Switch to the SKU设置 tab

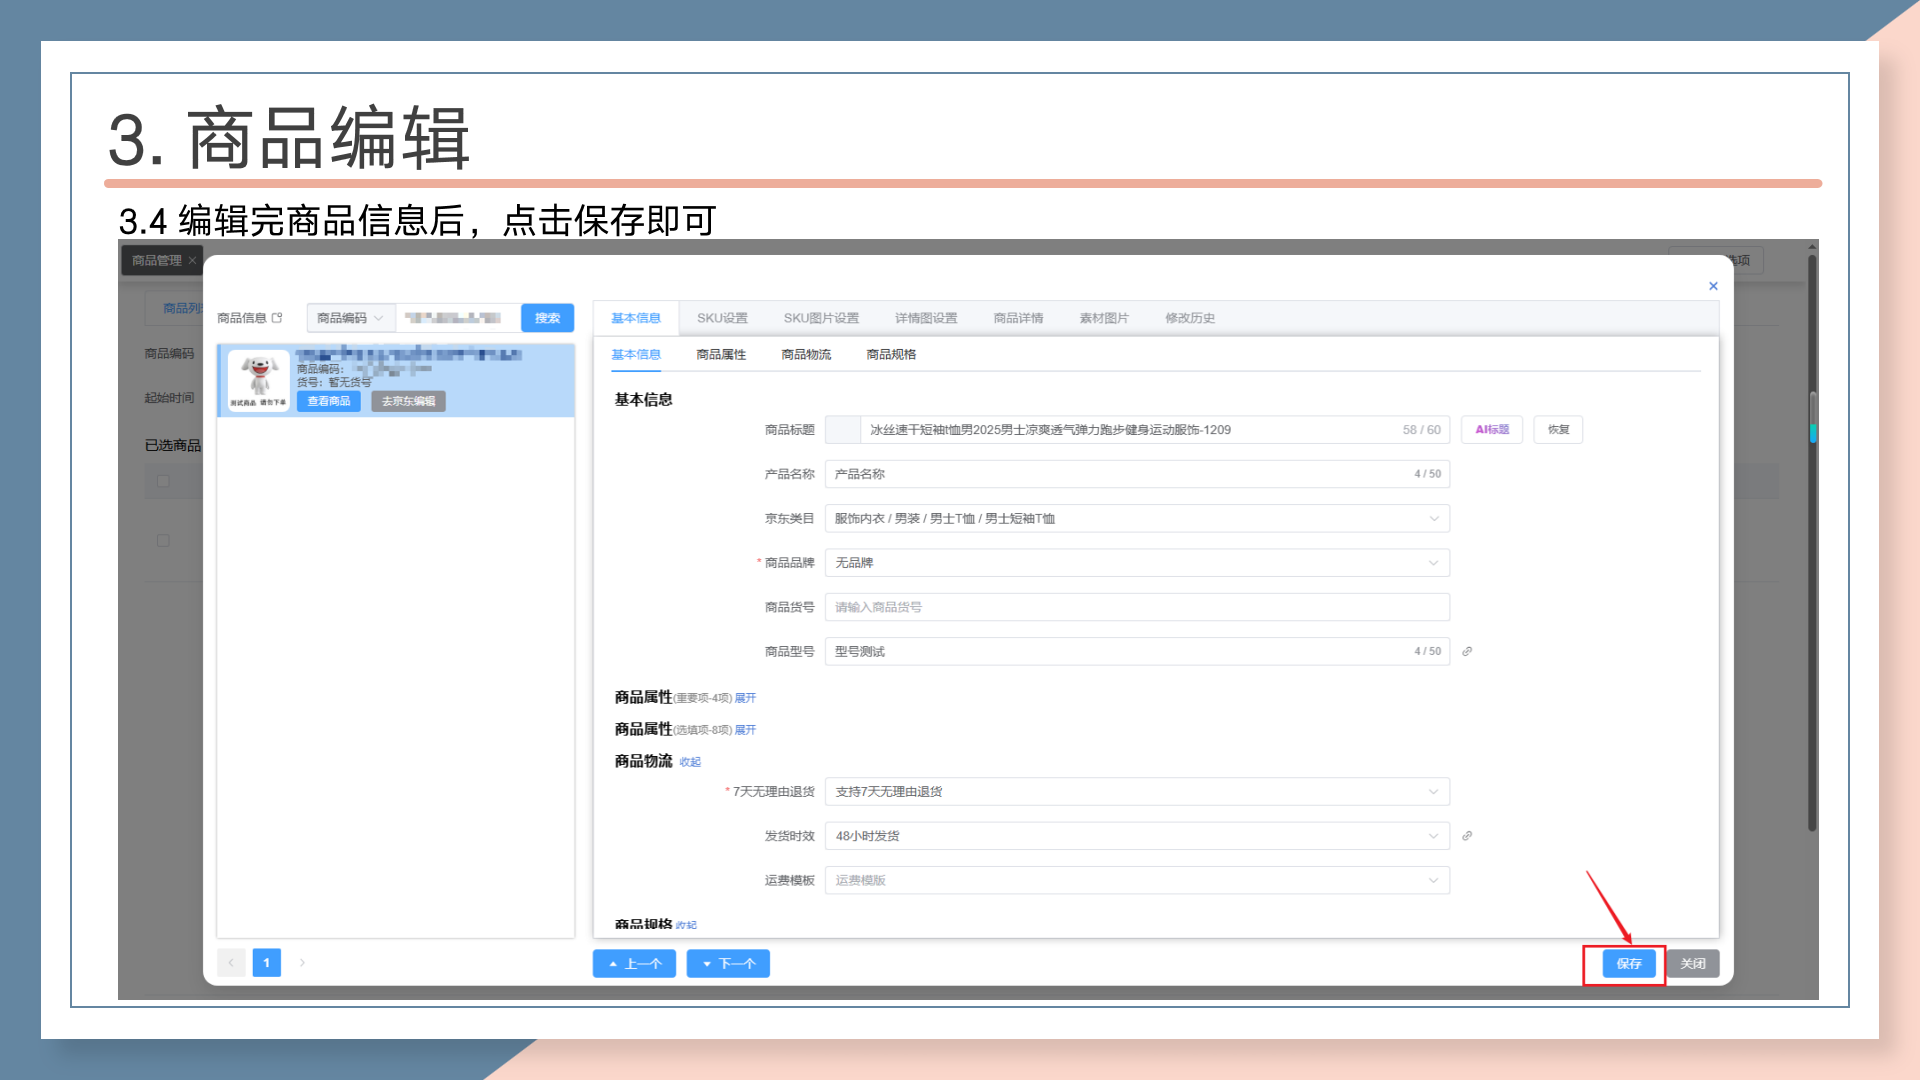(722, 318)
